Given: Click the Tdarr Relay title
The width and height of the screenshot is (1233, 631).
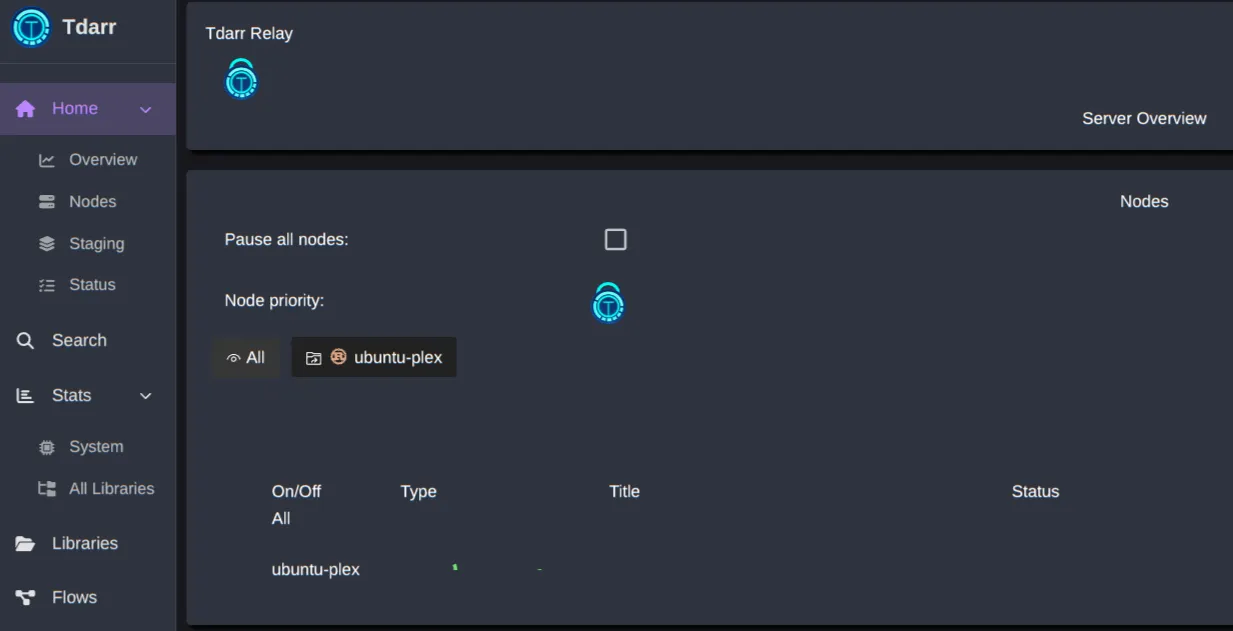Looking at the screenshot, I should (249, 34).
